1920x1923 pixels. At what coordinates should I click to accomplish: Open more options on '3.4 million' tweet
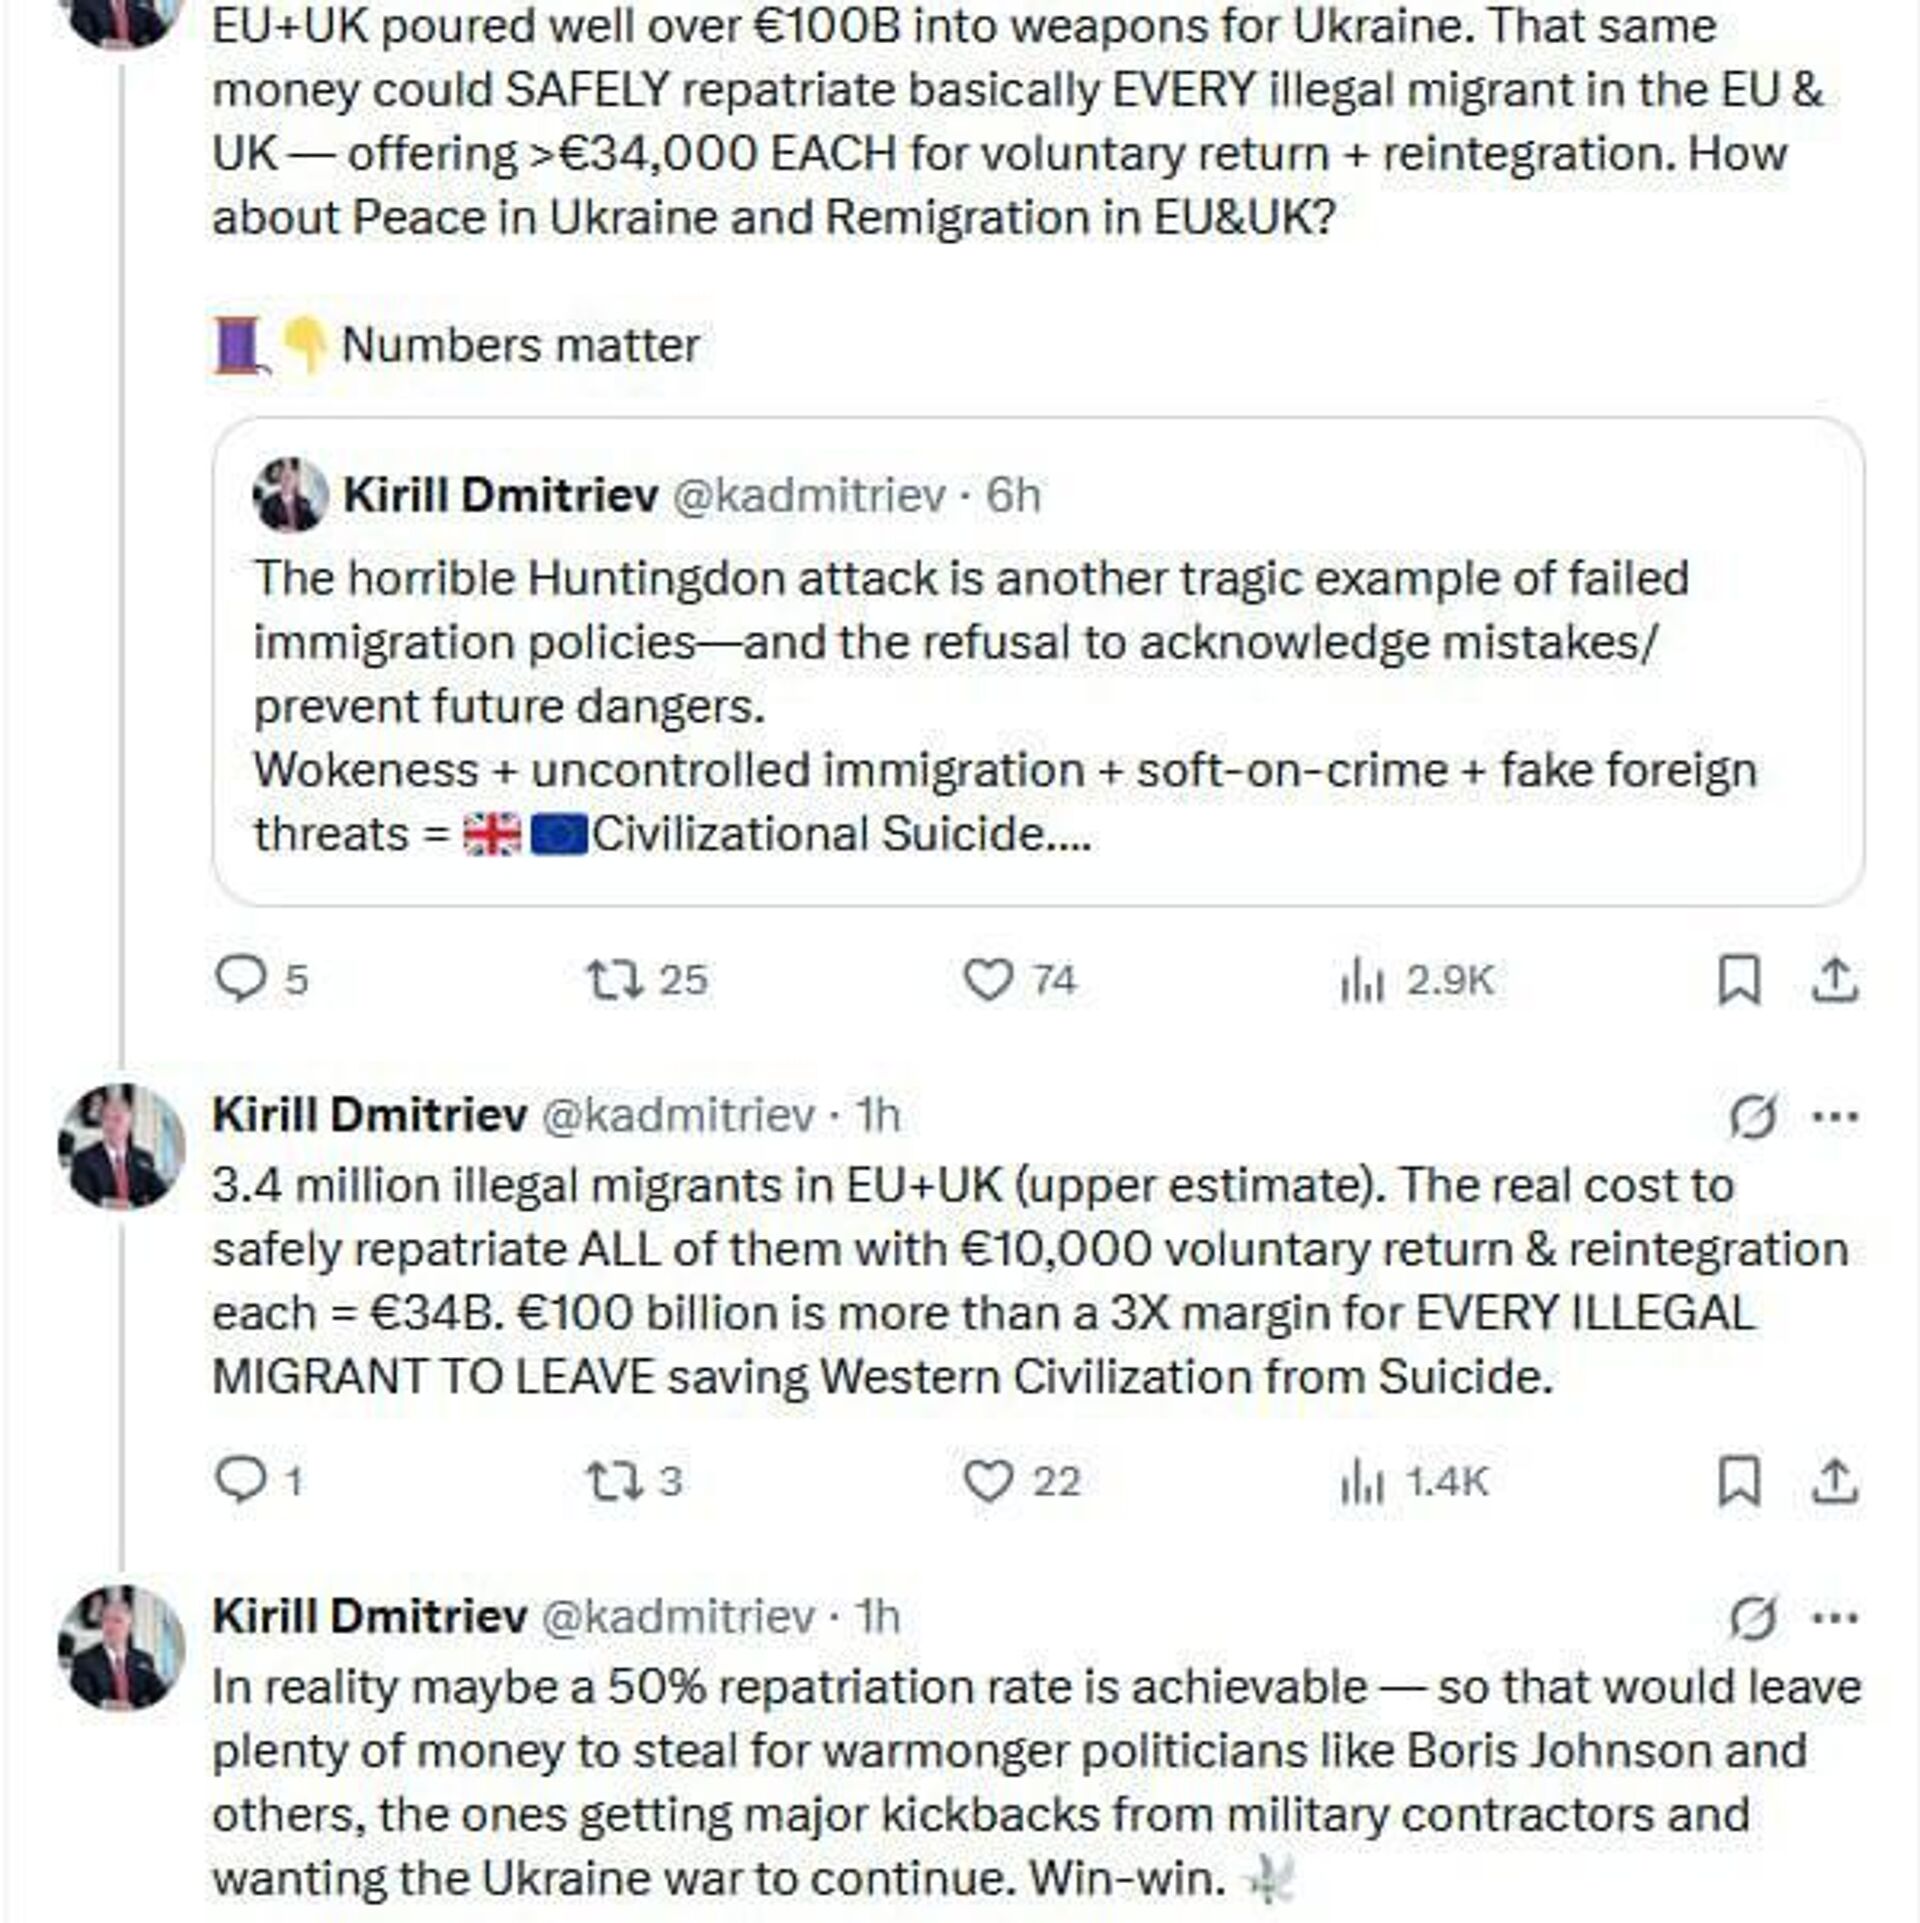click(x=1836, y=1117)
